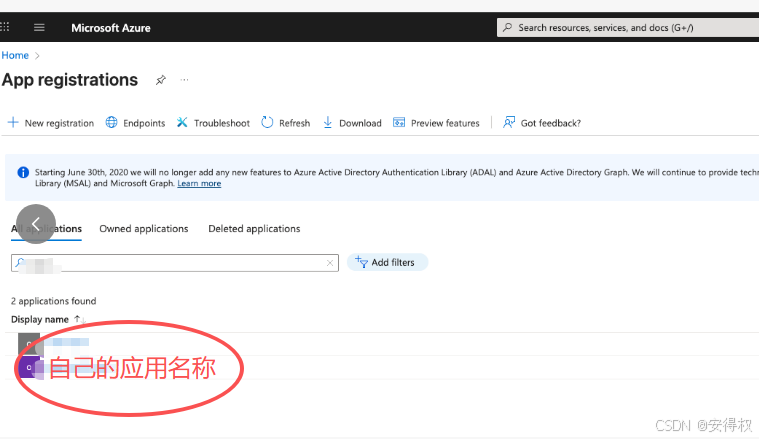The height and width of the screenshot is (439, 759).
Task: Open the Troubleshoot toolbar item
Action: pyautogui.click(x=213, y=123)
